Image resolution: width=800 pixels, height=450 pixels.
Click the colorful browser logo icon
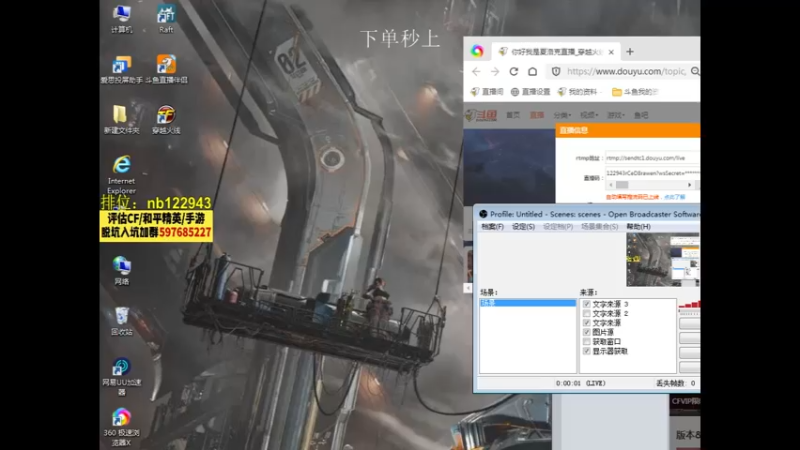click(x=477, y=51)
